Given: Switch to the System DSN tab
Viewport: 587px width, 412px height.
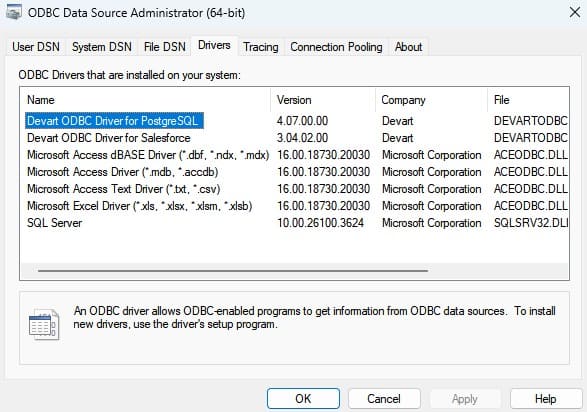Looking at the screenshot, I should pos(101,47).
